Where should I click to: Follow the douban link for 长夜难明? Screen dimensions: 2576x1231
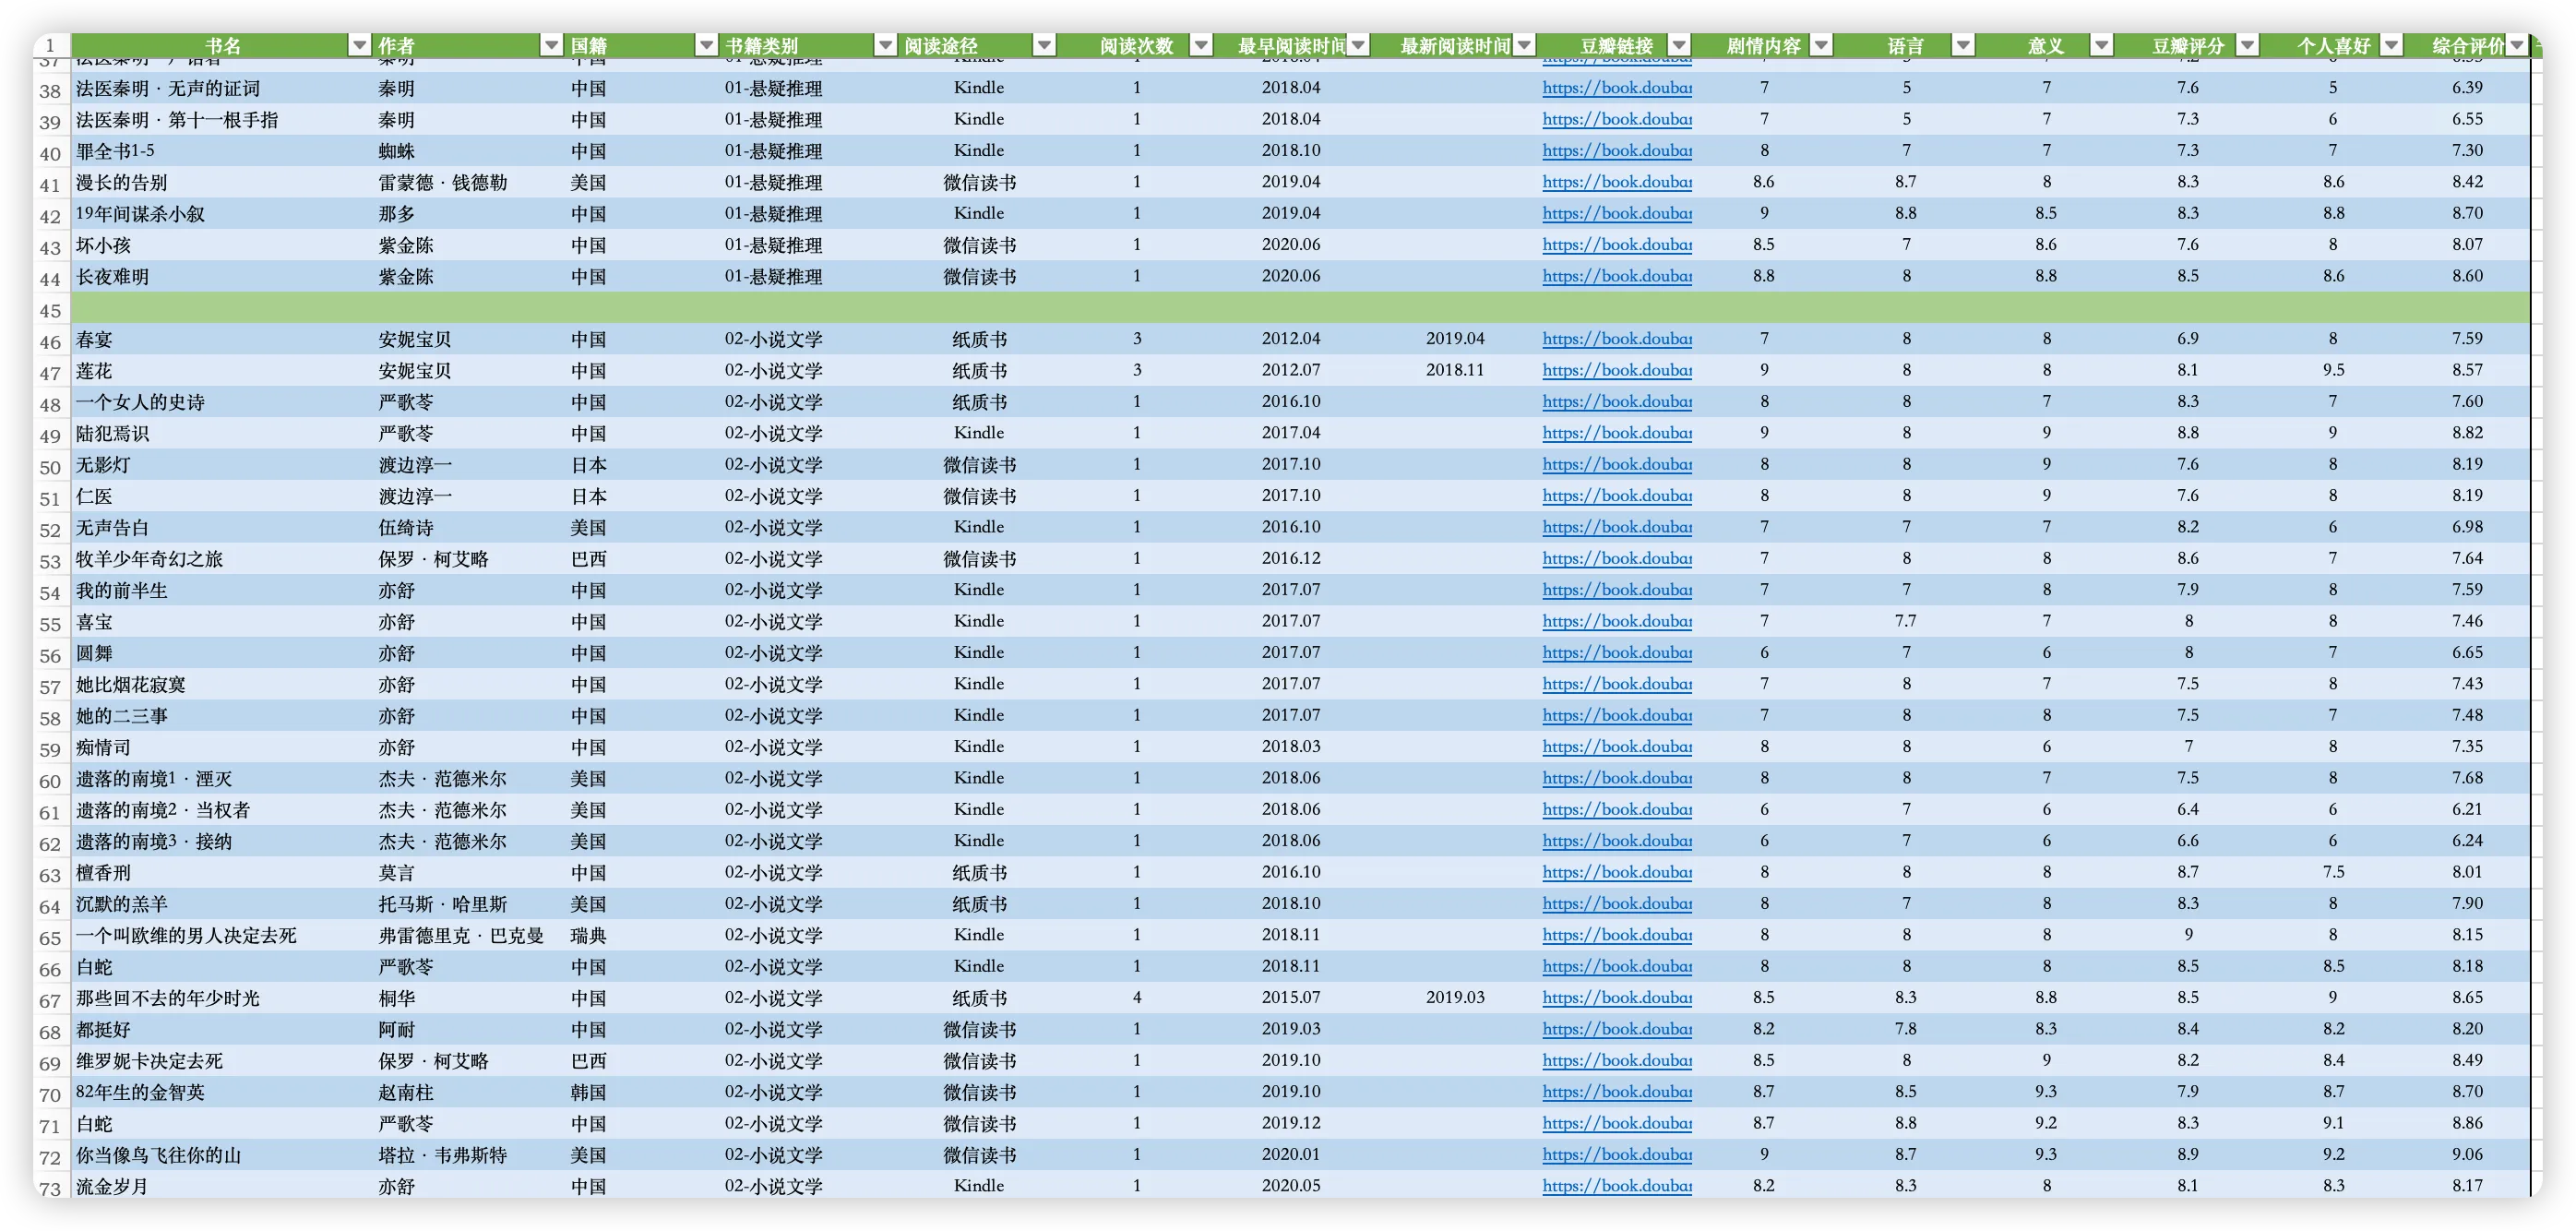click(x=1617, y=276)
